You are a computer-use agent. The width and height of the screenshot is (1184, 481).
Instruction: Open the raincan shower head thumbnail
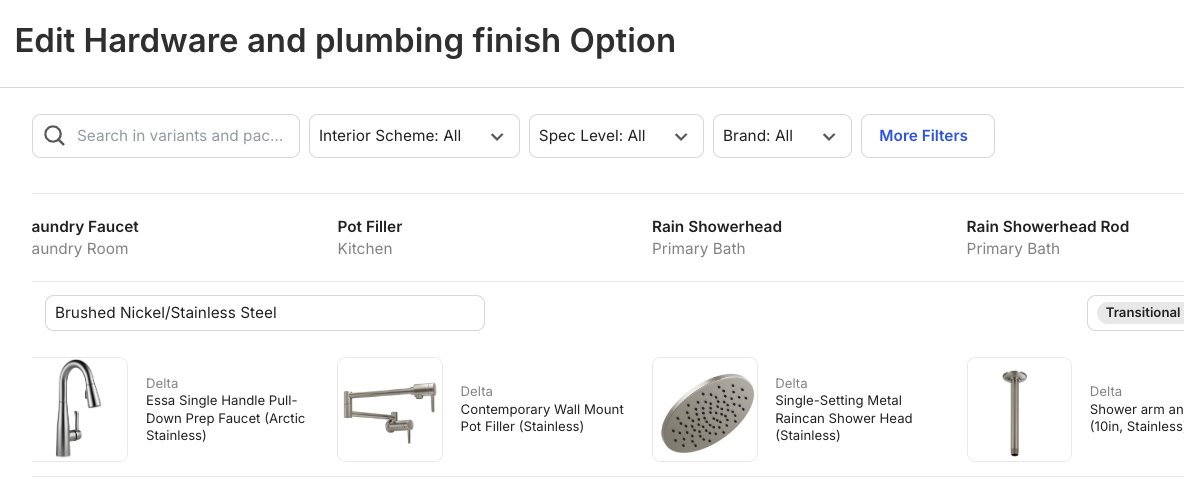[x=705, y=409]
